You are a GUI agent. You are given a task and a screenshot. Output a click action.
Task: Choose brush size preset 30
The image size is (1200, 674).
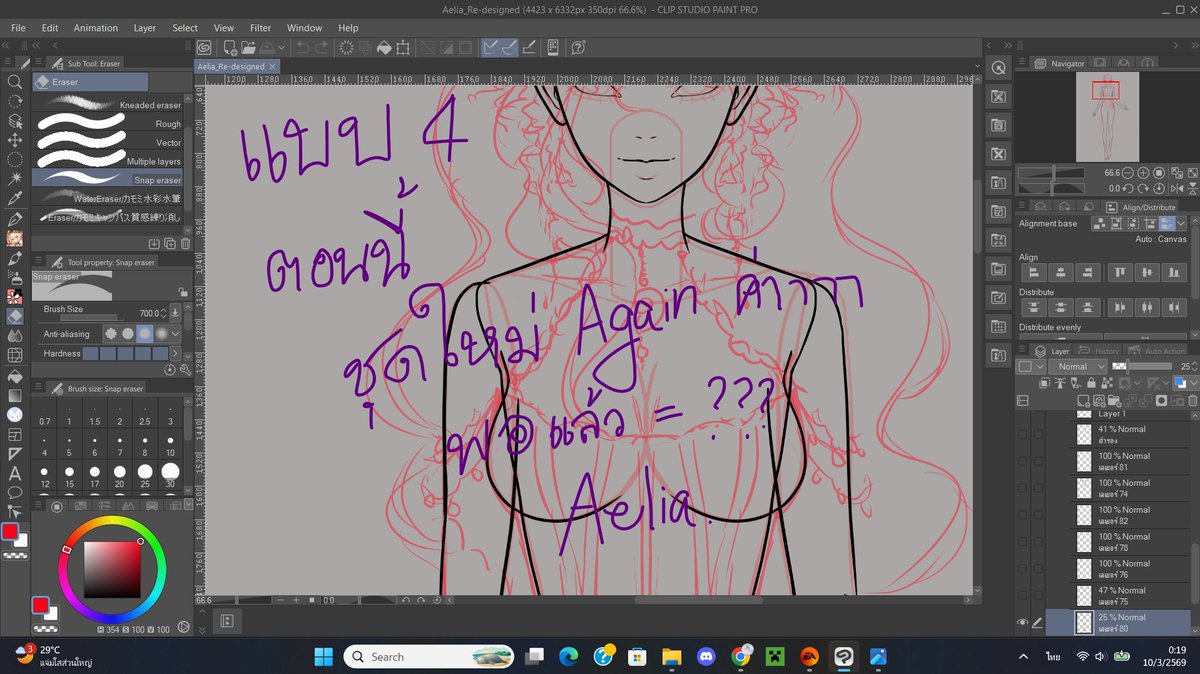pos(171,475)
